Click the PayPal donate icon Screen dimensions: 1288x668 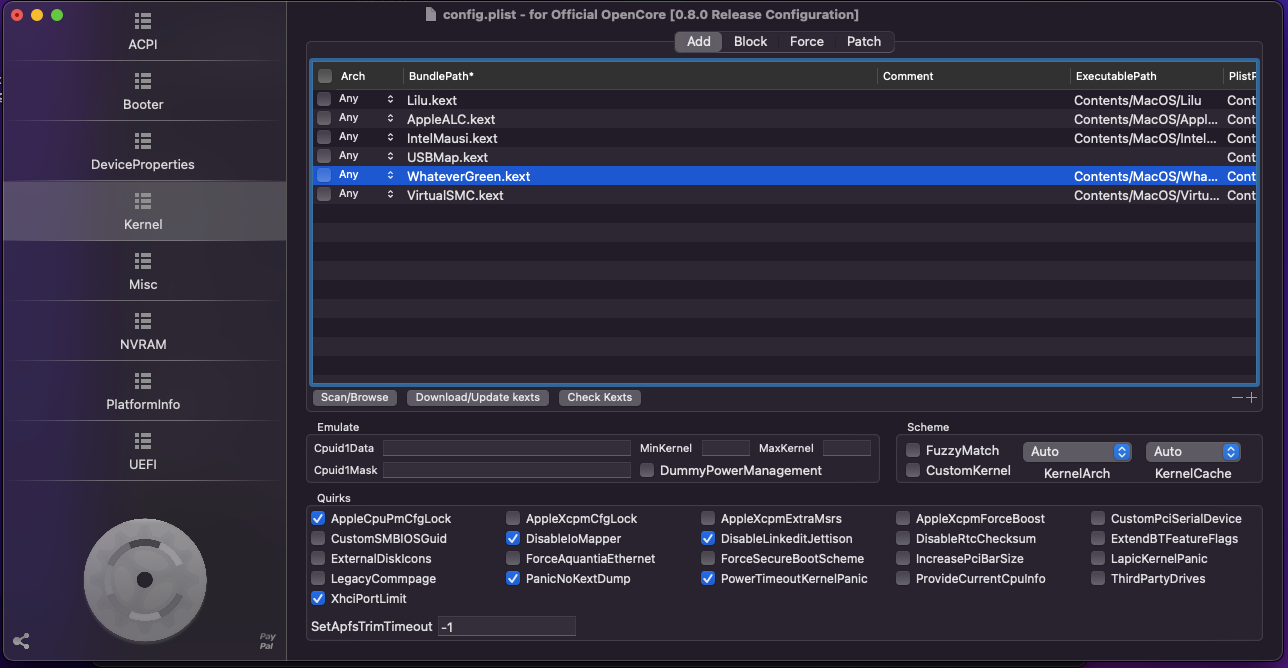(267, 641)
